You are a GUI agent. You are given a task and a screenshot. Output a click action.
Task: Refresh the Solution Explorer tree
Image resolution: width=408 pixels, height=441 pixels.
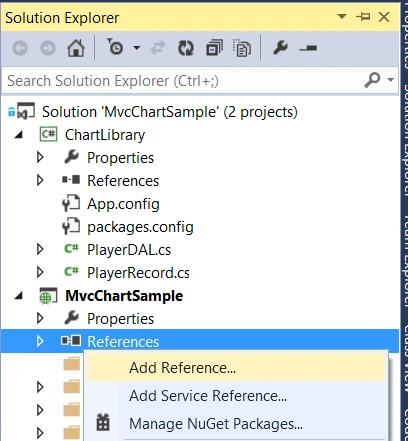point(186,48)
